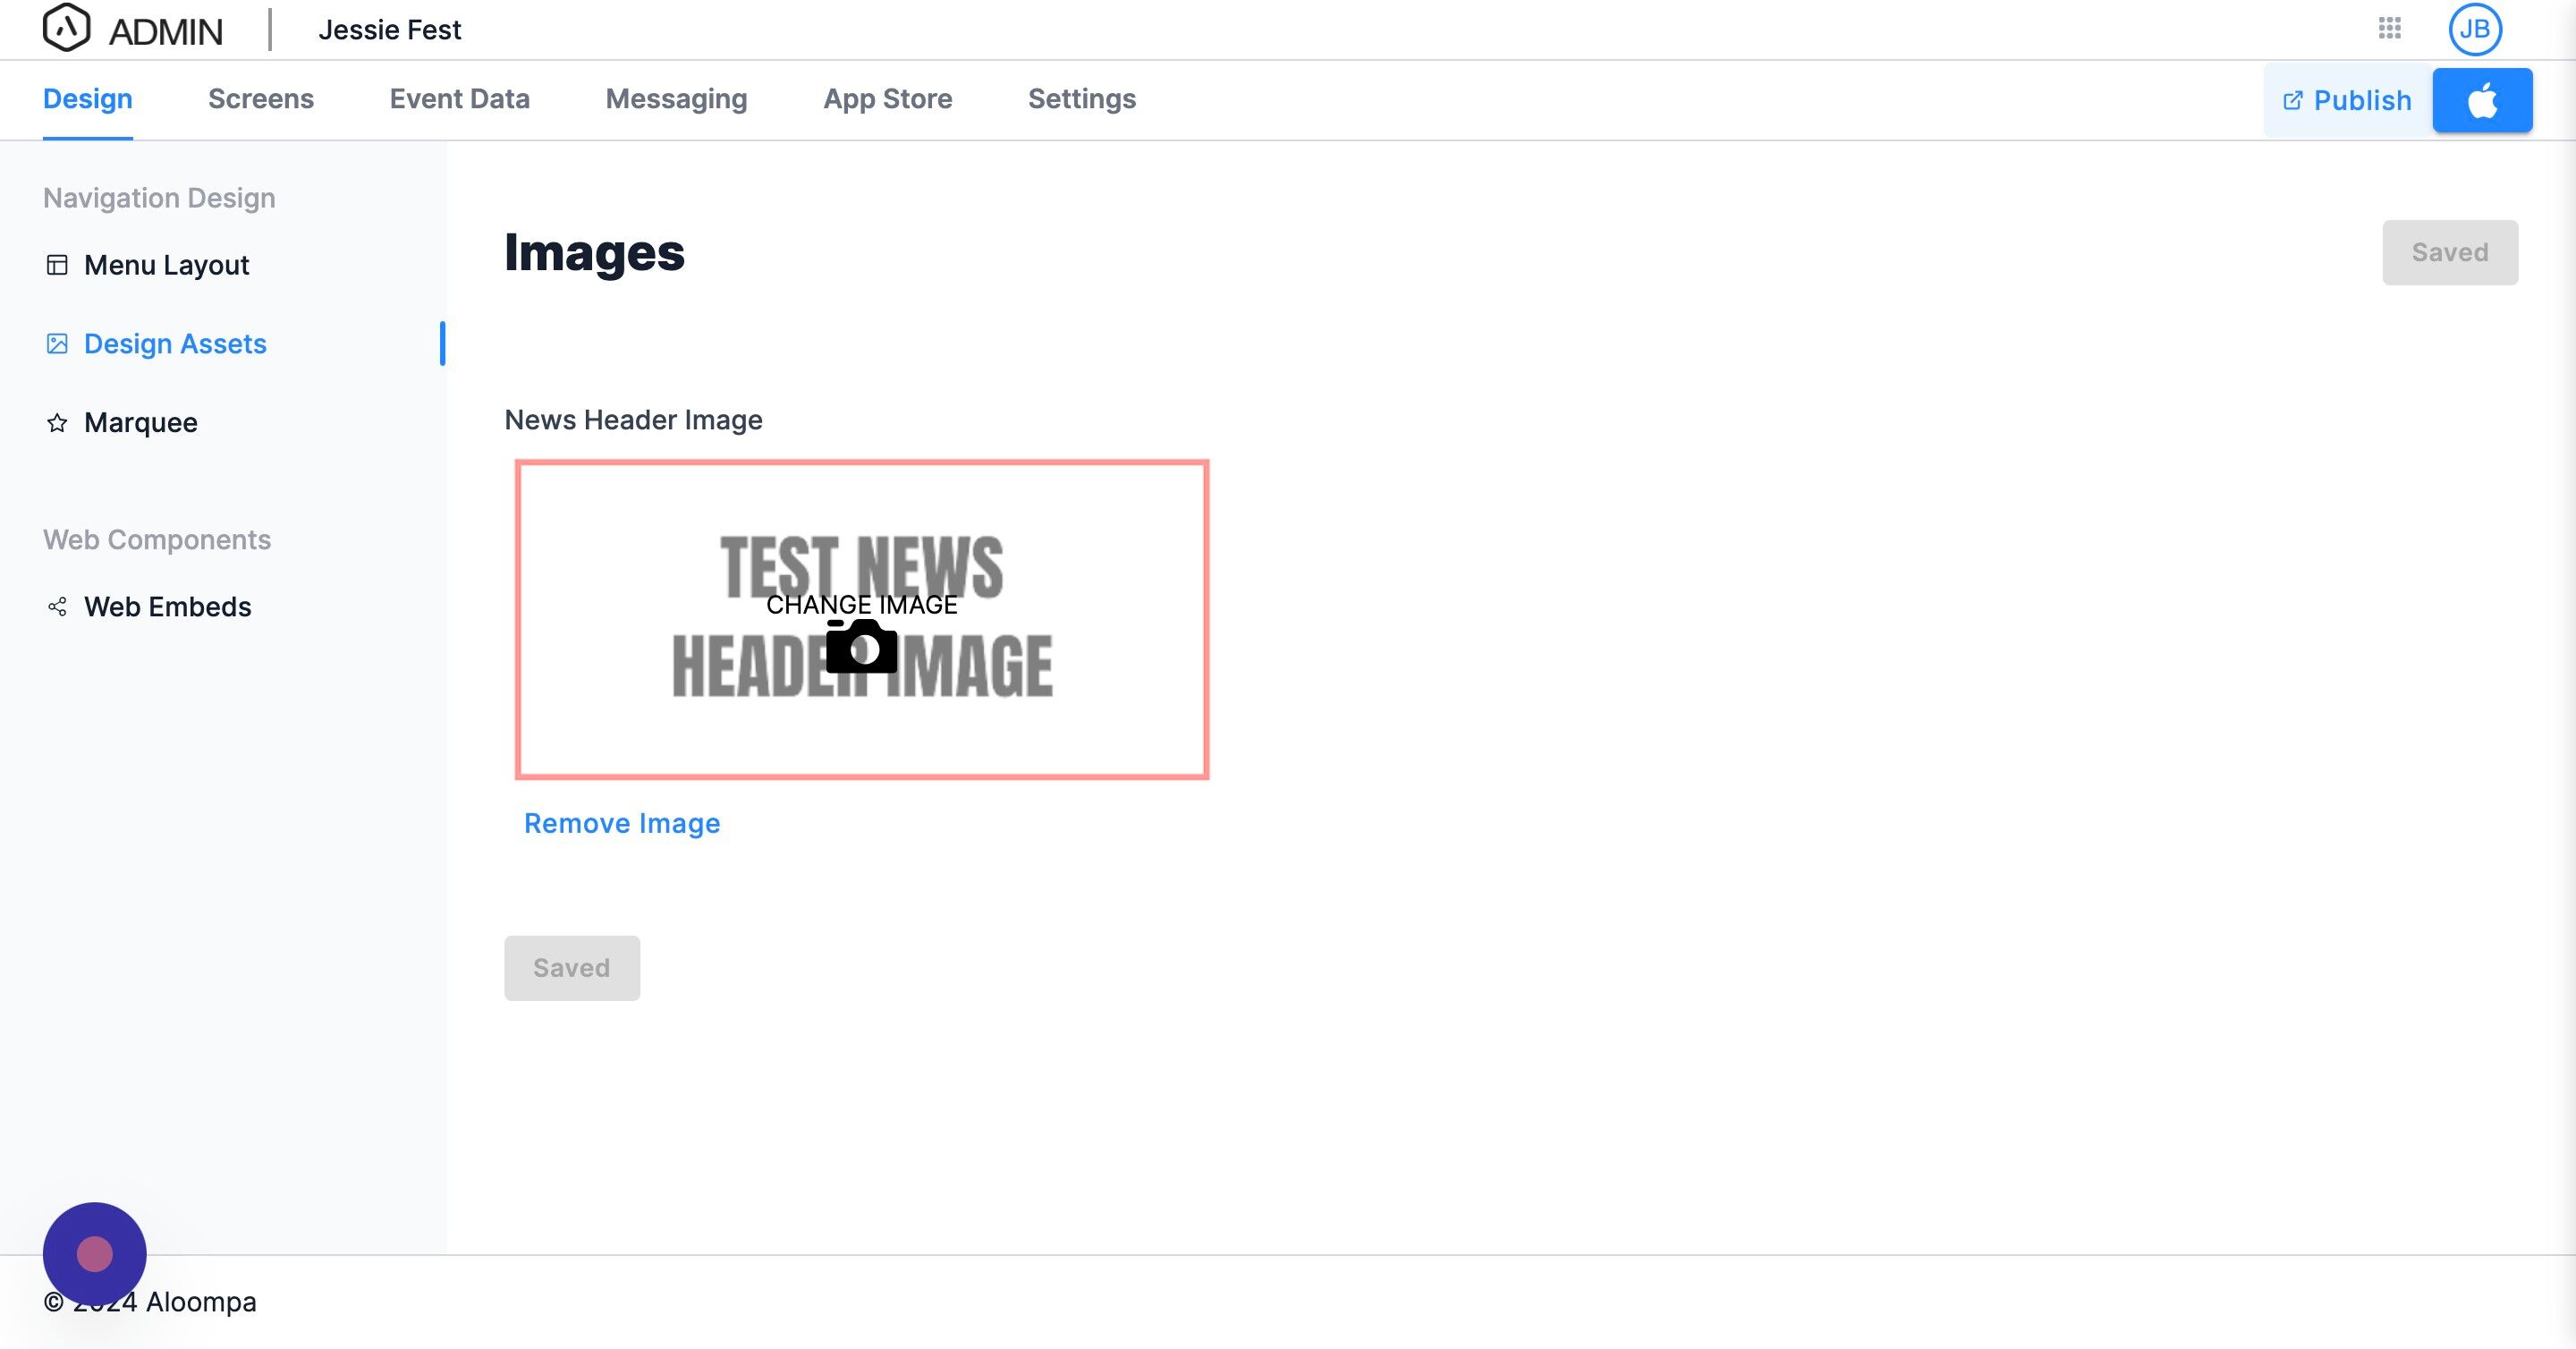The width and height of the screenshot is (2576, 1349).
Task: Click the Publish button
Action: point(2347,100)
